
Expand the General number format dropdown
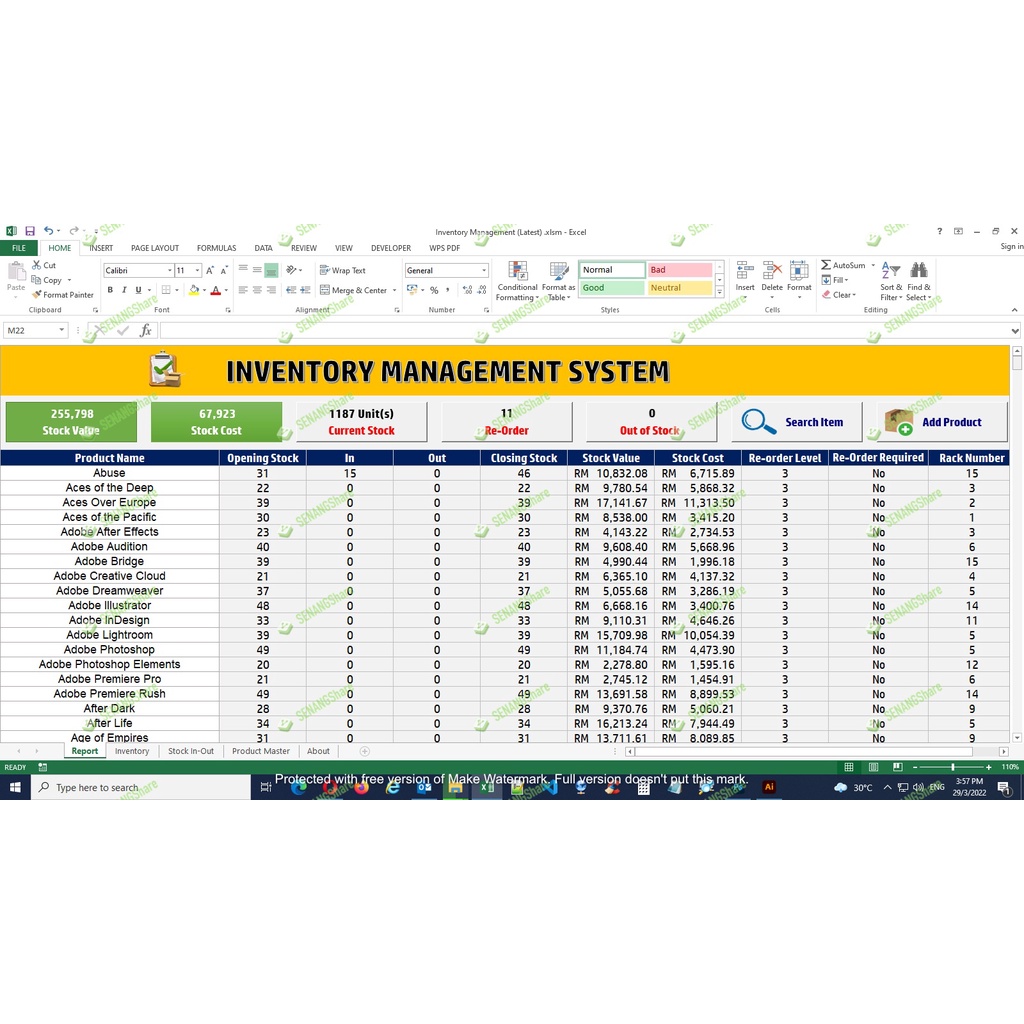(484, 270)
